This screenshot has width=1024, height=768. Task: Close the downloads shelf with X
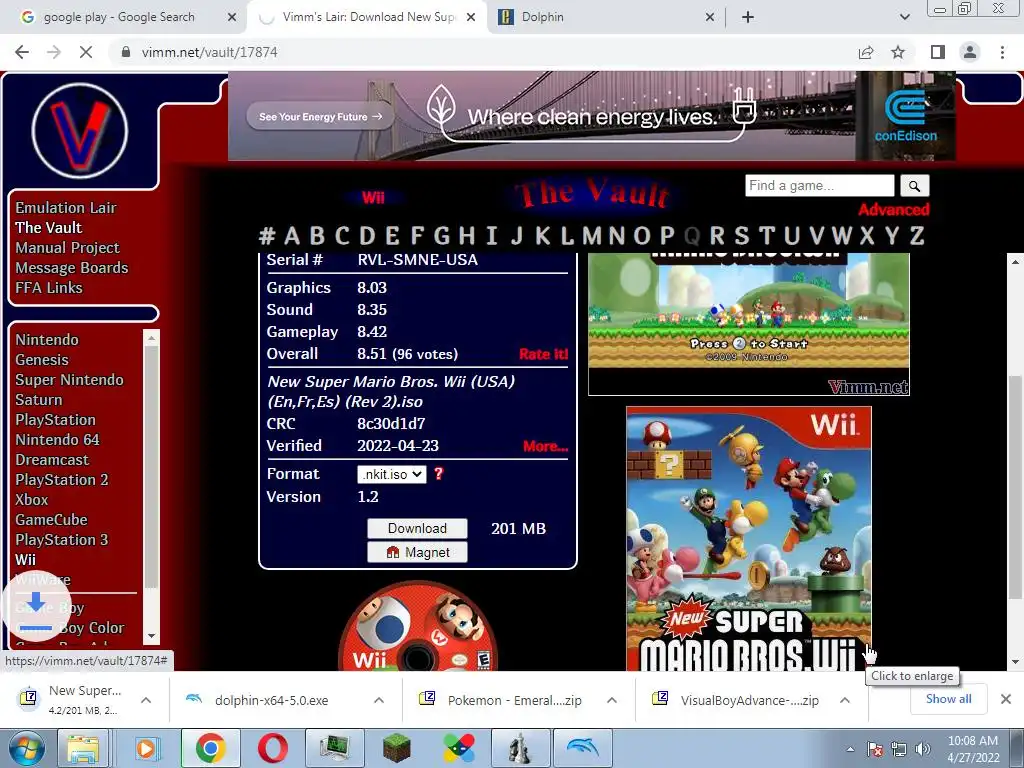1006,699
